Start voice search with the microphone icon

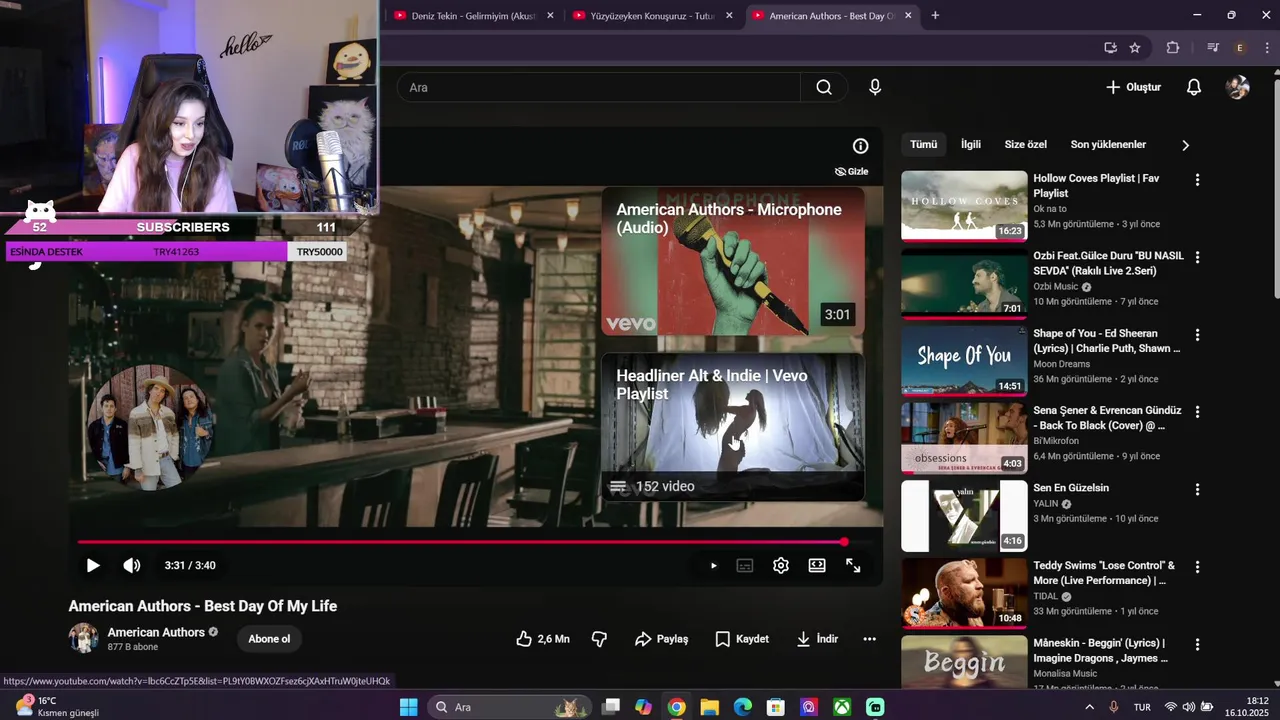click(875, 87)
